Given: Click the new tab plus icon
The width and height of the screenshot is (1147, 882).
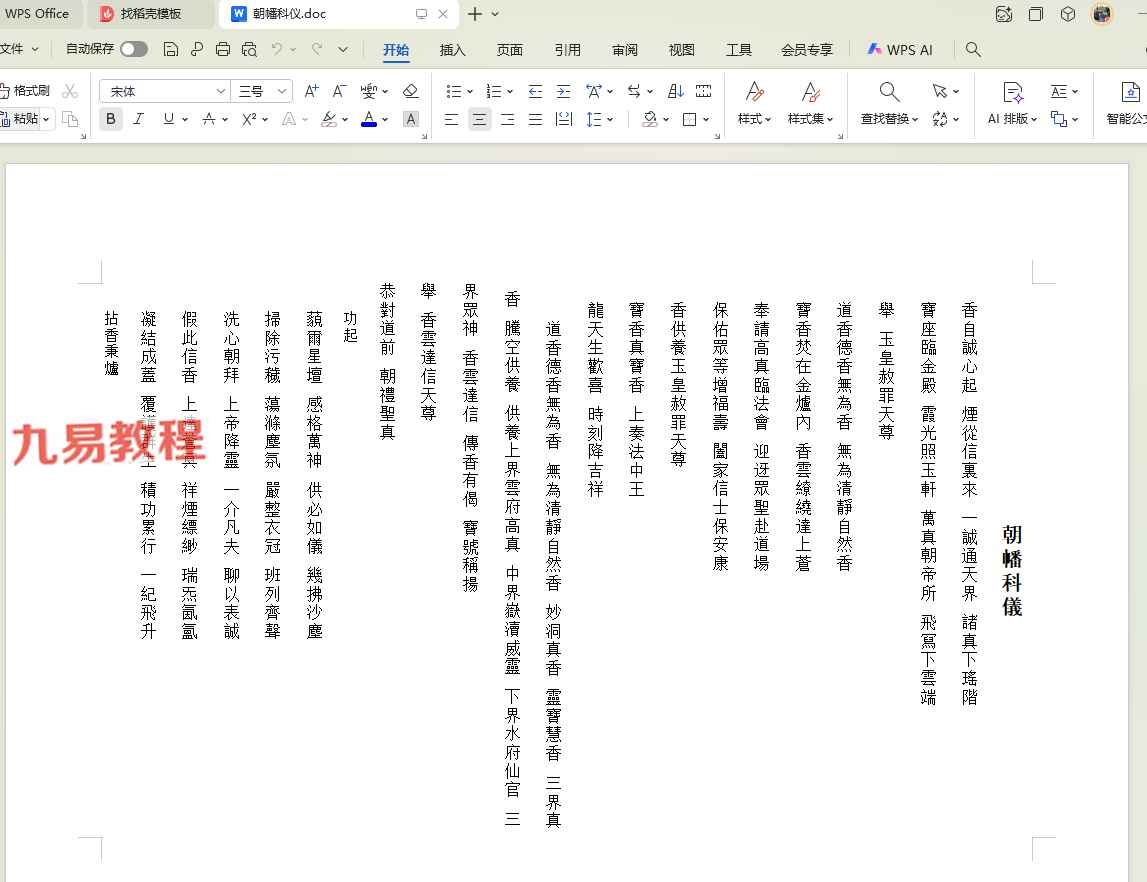Looking at the screenshot, I should (475, 14).
